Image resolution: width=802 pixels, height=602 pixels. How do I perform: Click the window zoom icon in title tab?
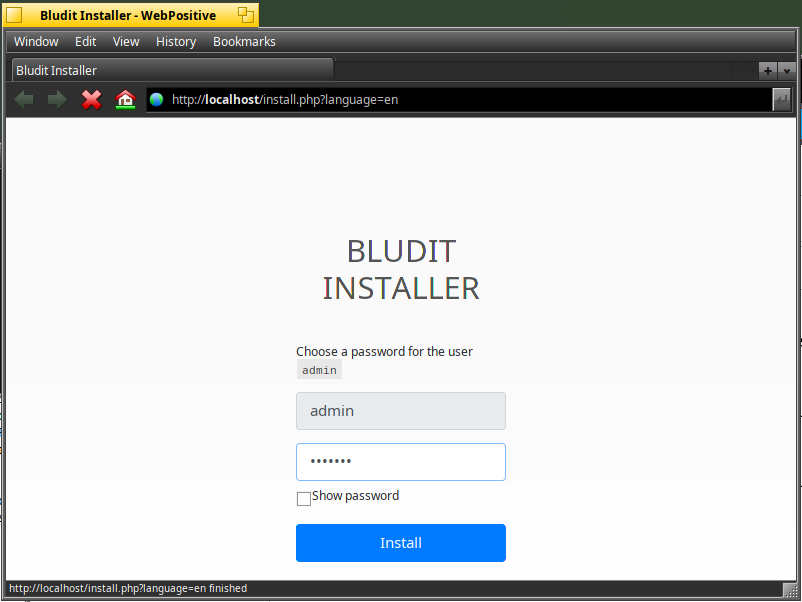(246, 15)
